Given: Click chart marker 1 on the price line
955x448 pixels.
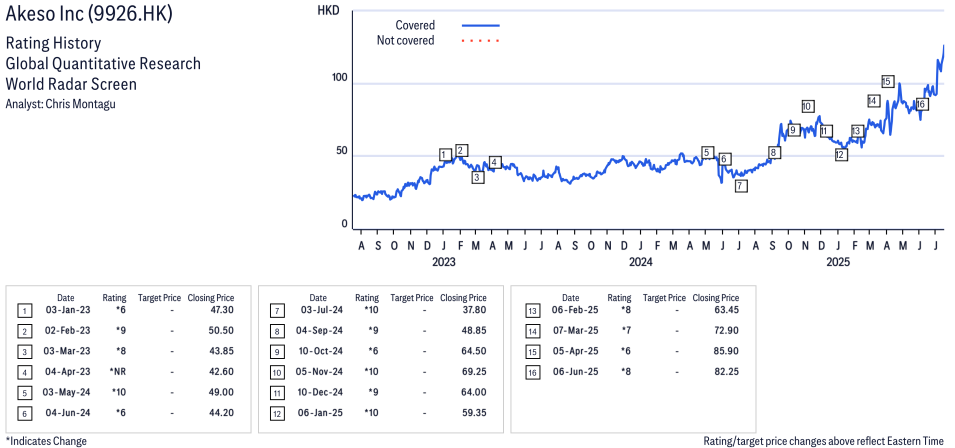Looking at the screenshot, I should [x=446, y=155].
